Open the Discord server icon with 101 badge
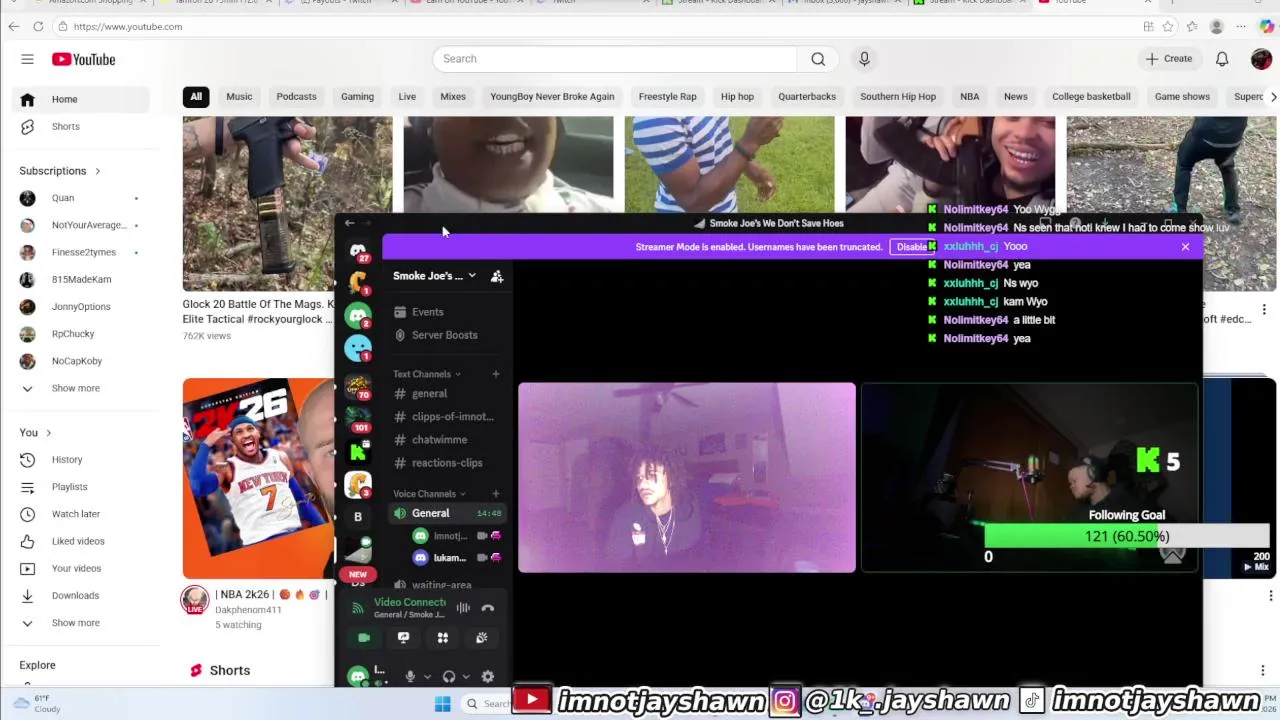 pos(358,419)
